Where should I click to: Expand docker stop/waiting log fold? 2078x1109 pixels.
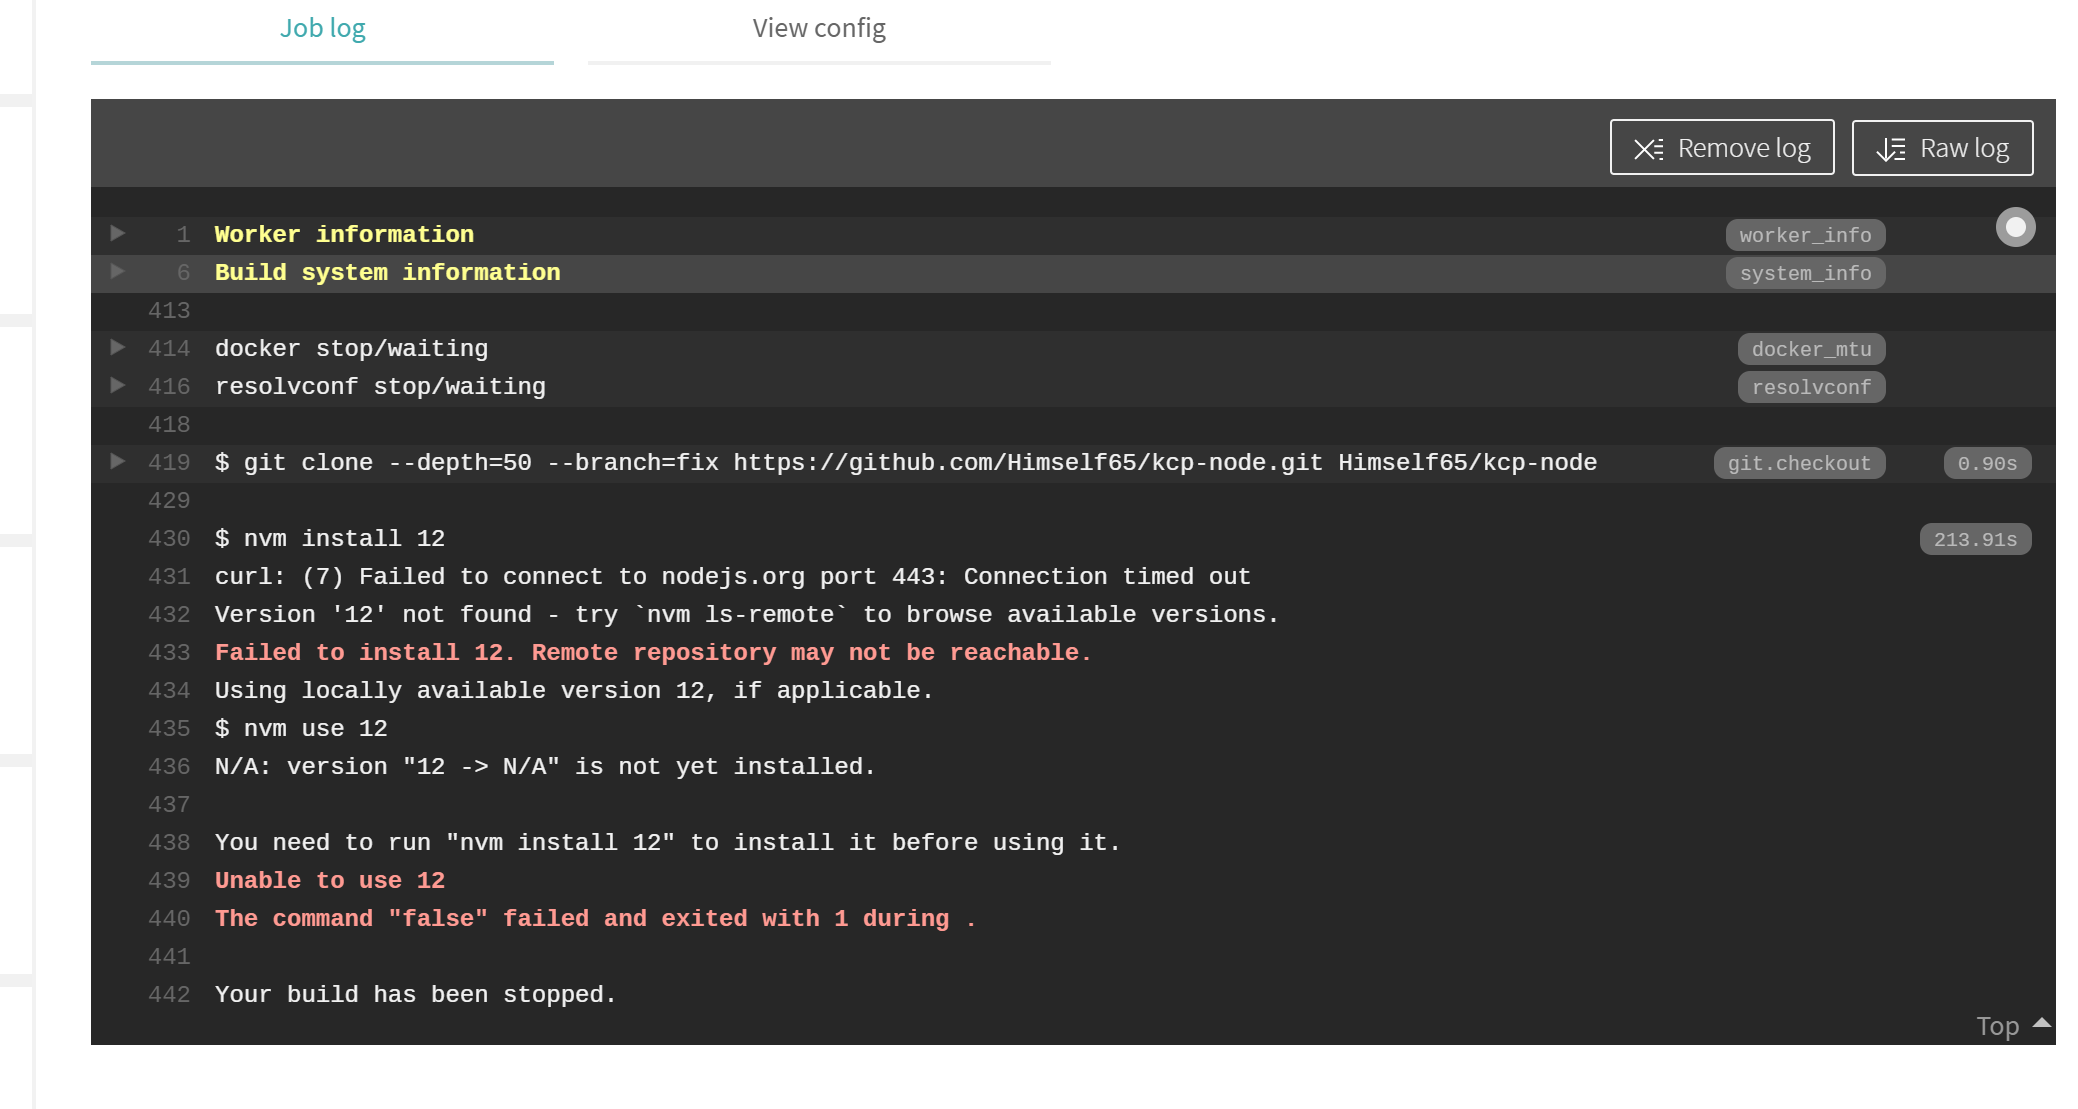[118, 347]
